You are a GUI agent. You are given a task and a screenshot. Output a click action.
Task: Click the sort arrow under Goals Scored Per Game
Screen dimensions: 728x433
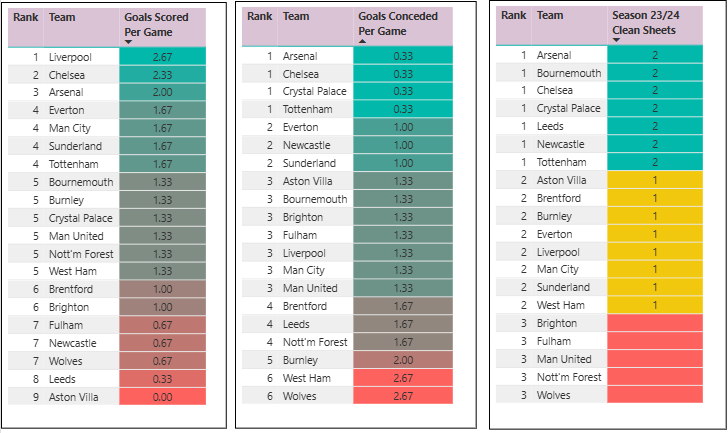129,42
